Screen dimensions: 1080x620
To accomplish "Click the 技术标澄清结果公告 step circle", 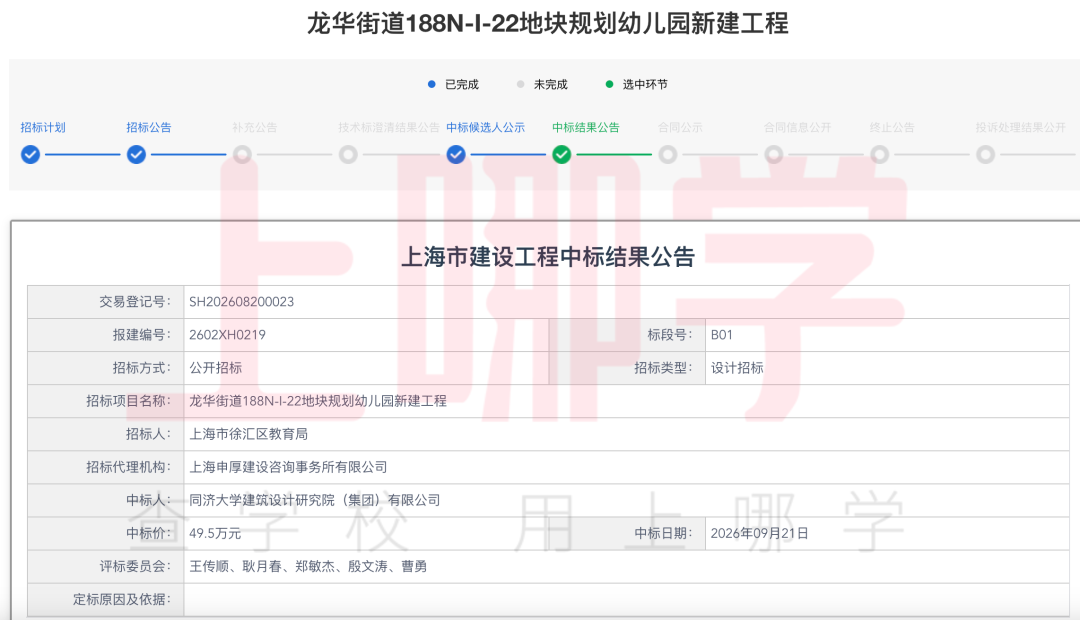I will click(x=349, y=155).
